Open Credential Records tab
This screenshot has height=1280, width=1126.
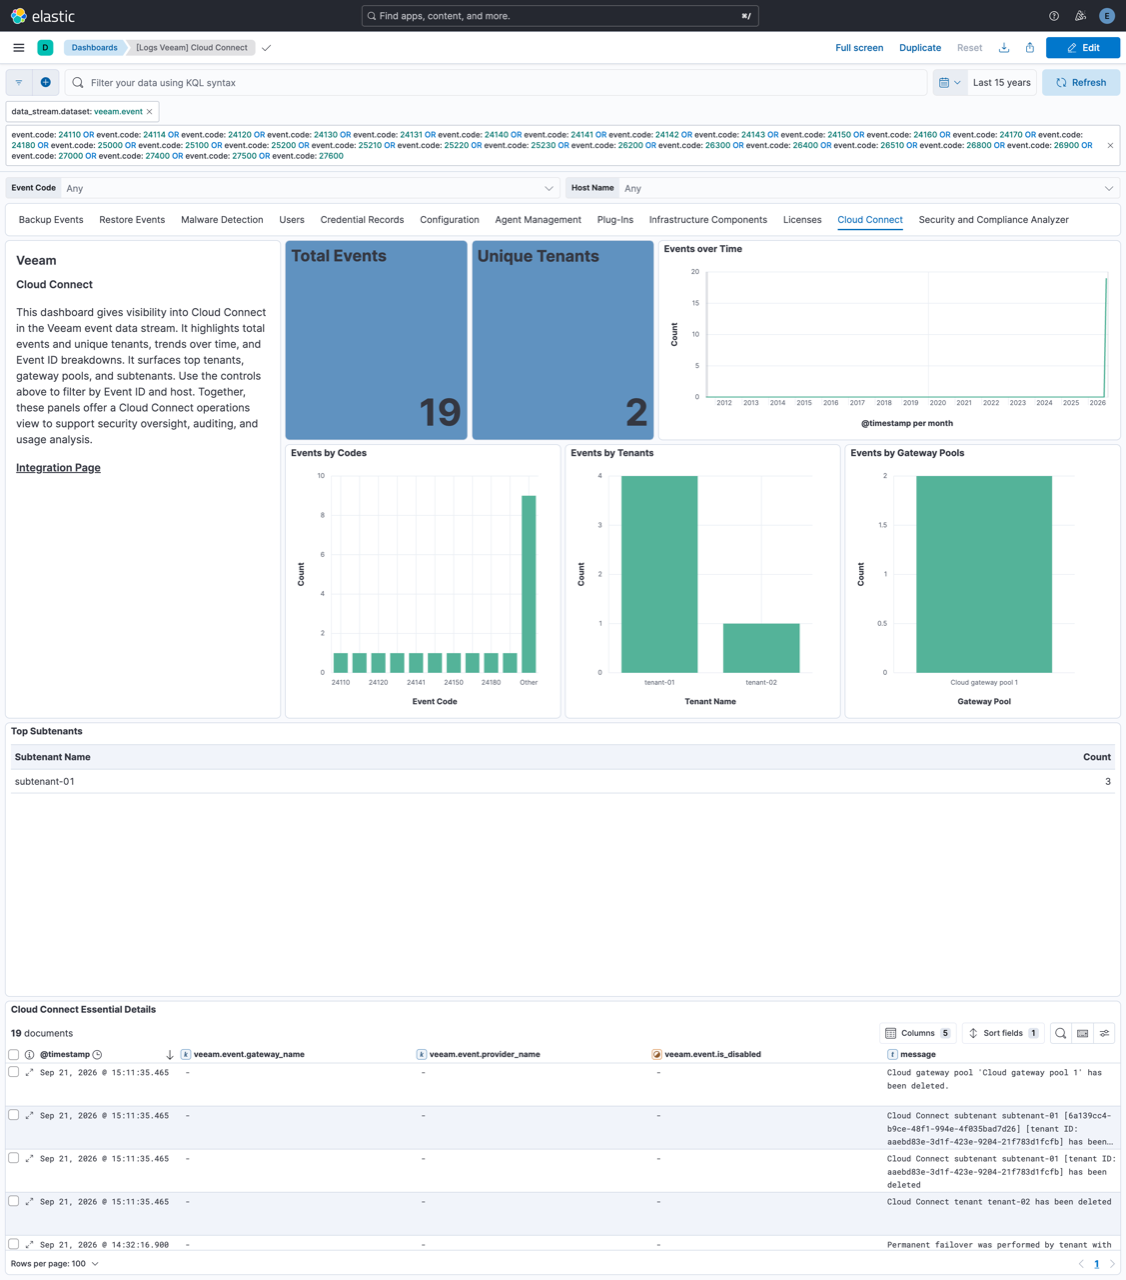click(362, 220)
